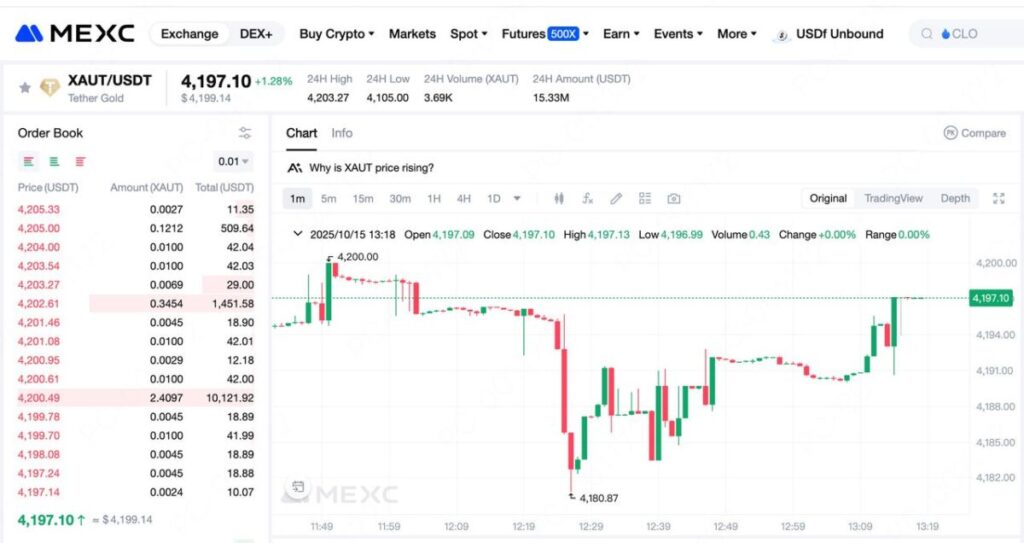Click the chart layout grid icon
Screen dimensions: 1024x543
click(x=645, y=198)
